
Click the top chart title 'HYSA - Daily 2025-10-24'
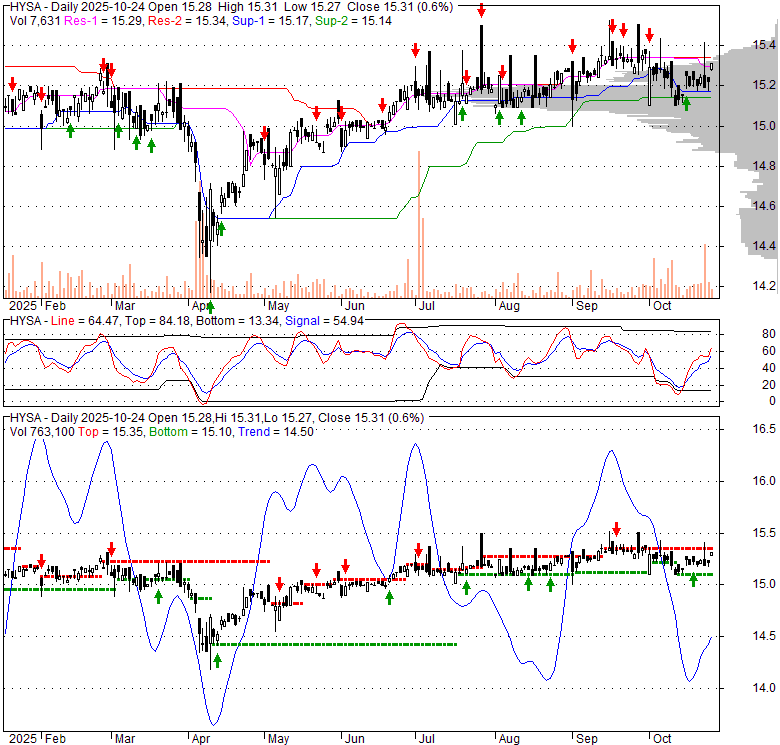tap(76, 7)
